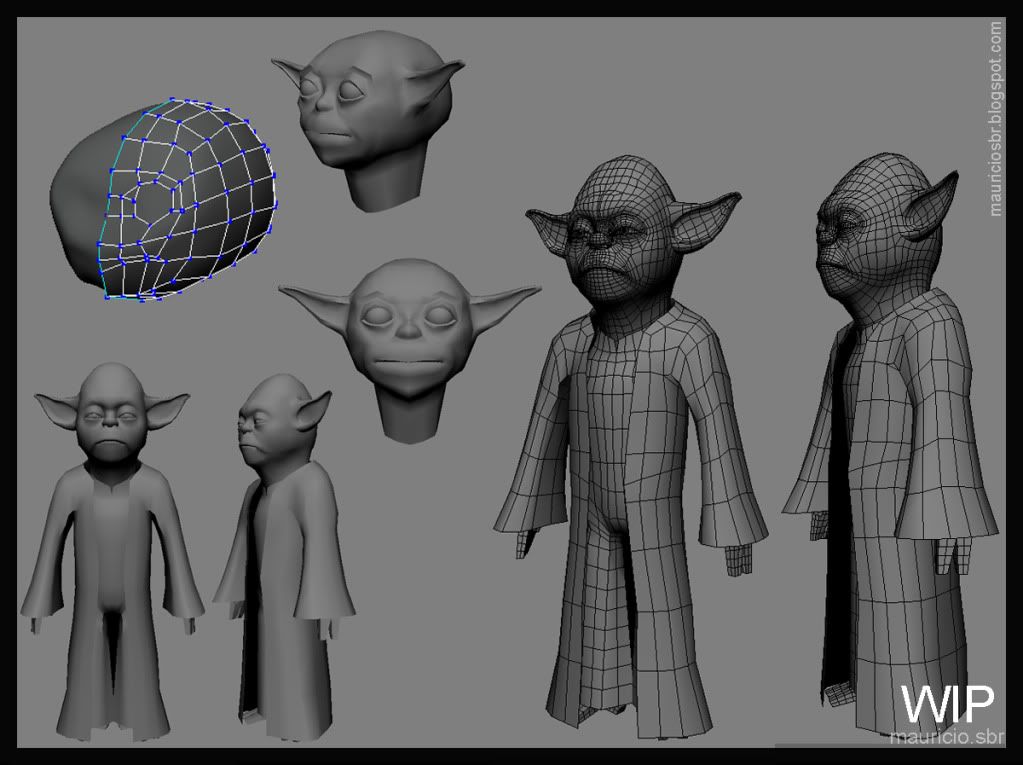This screenshot has width=1023, height=765.
Task: Select the wireframe side-view full body model
Action: point(890,480)
